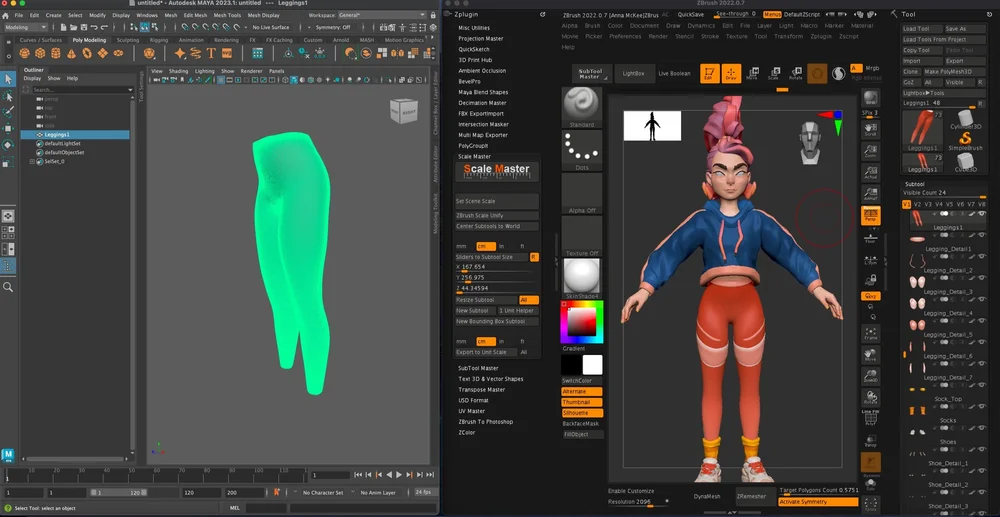Viewport: 1000px width, 517px height.
Task: Switch to the Sculpting shelf tab
Action: coord(128,40)
